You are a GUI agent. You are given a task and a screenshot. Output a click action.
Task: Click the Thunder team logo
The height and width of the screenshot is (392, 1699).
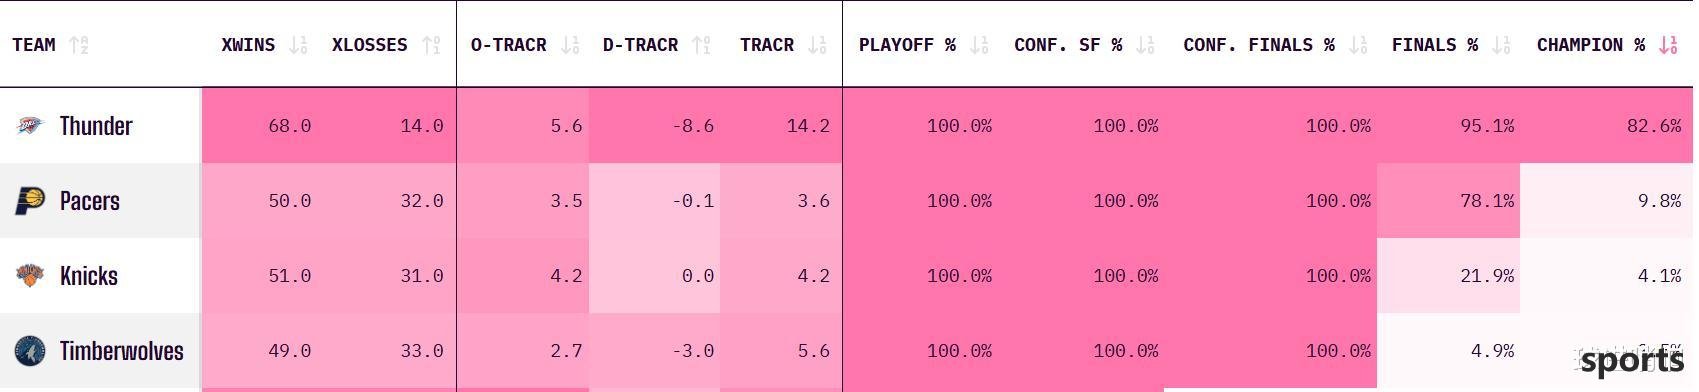[x=30, y=126]
